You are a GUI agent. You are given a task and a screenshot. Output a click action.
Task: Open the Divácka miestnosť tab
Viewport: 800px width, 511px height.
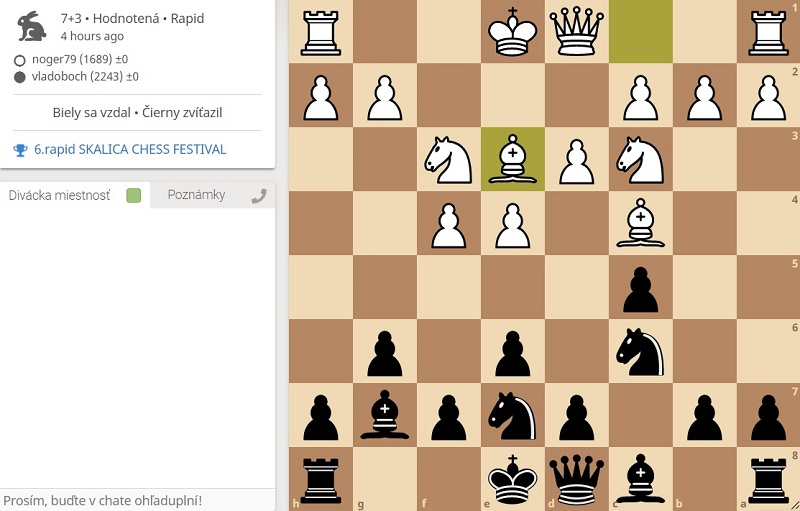59,196
